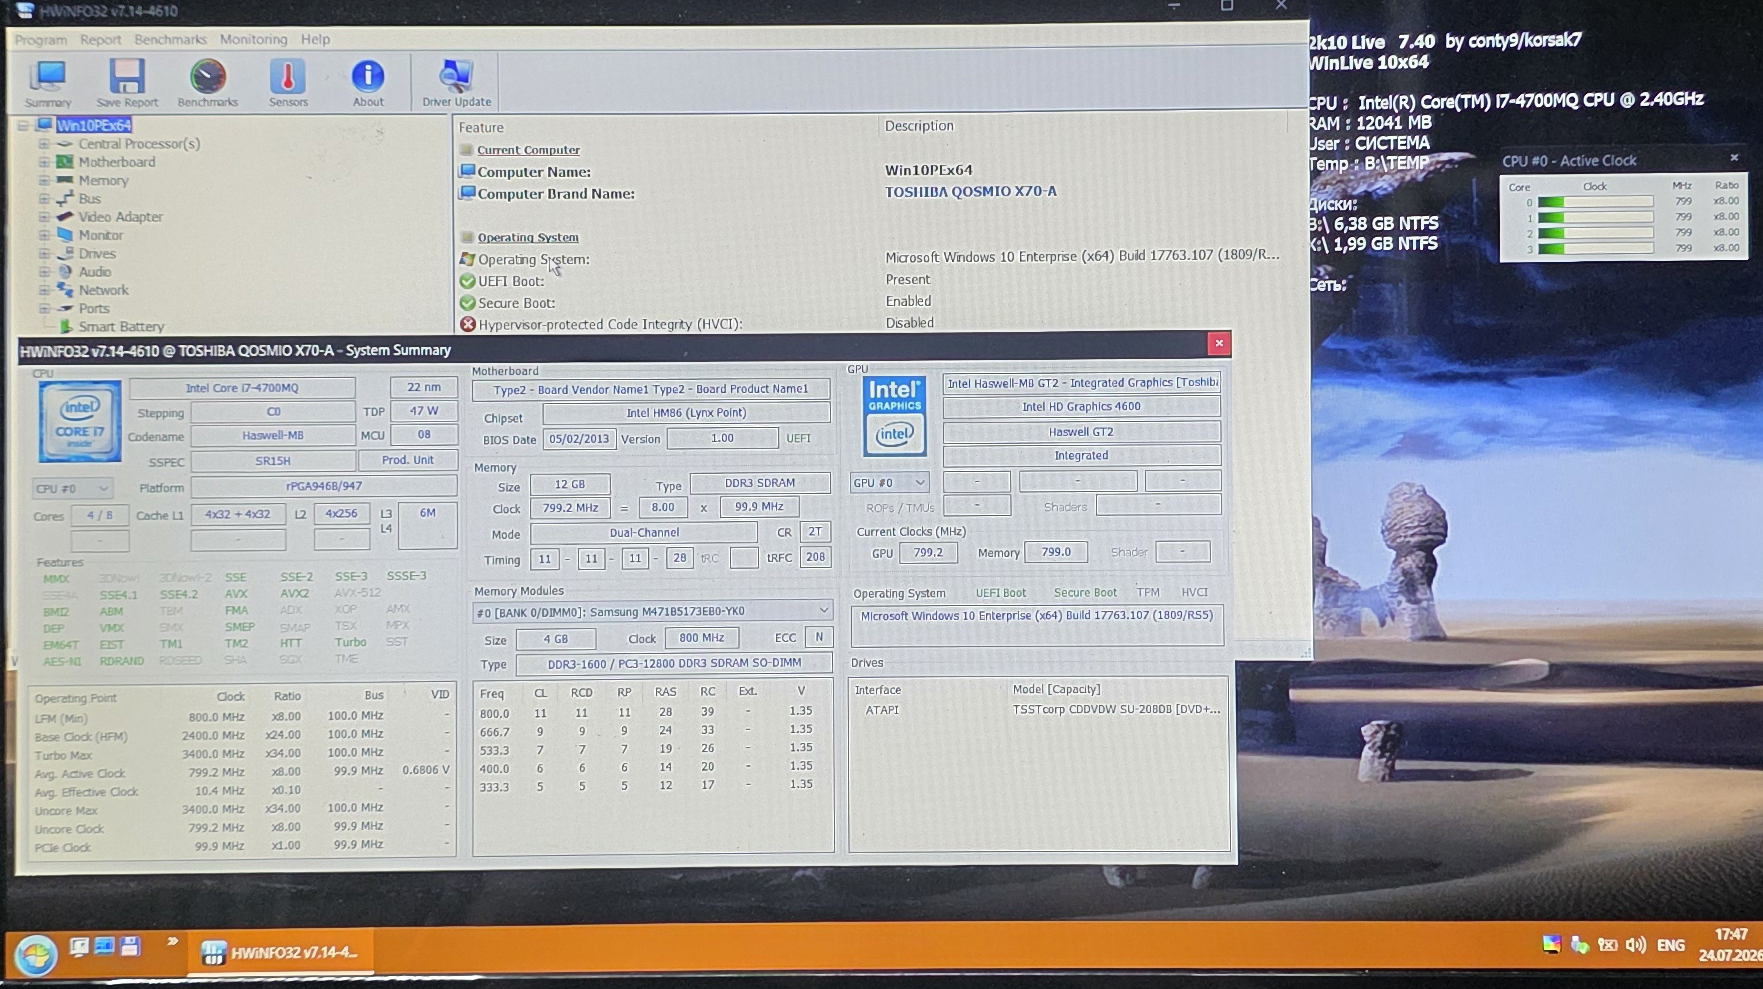Click the Current Computer section heading
Viewport: 1763px width, 989px height.
pyautogui.click(x=528, y=150)
